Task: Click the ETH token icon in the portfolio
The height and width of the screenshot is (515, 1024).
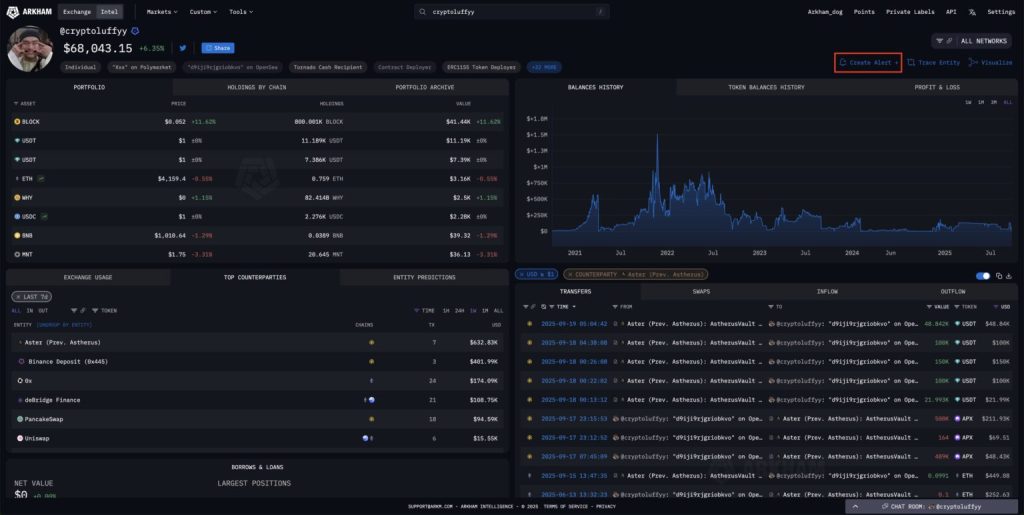Action: tap(17, 178)
